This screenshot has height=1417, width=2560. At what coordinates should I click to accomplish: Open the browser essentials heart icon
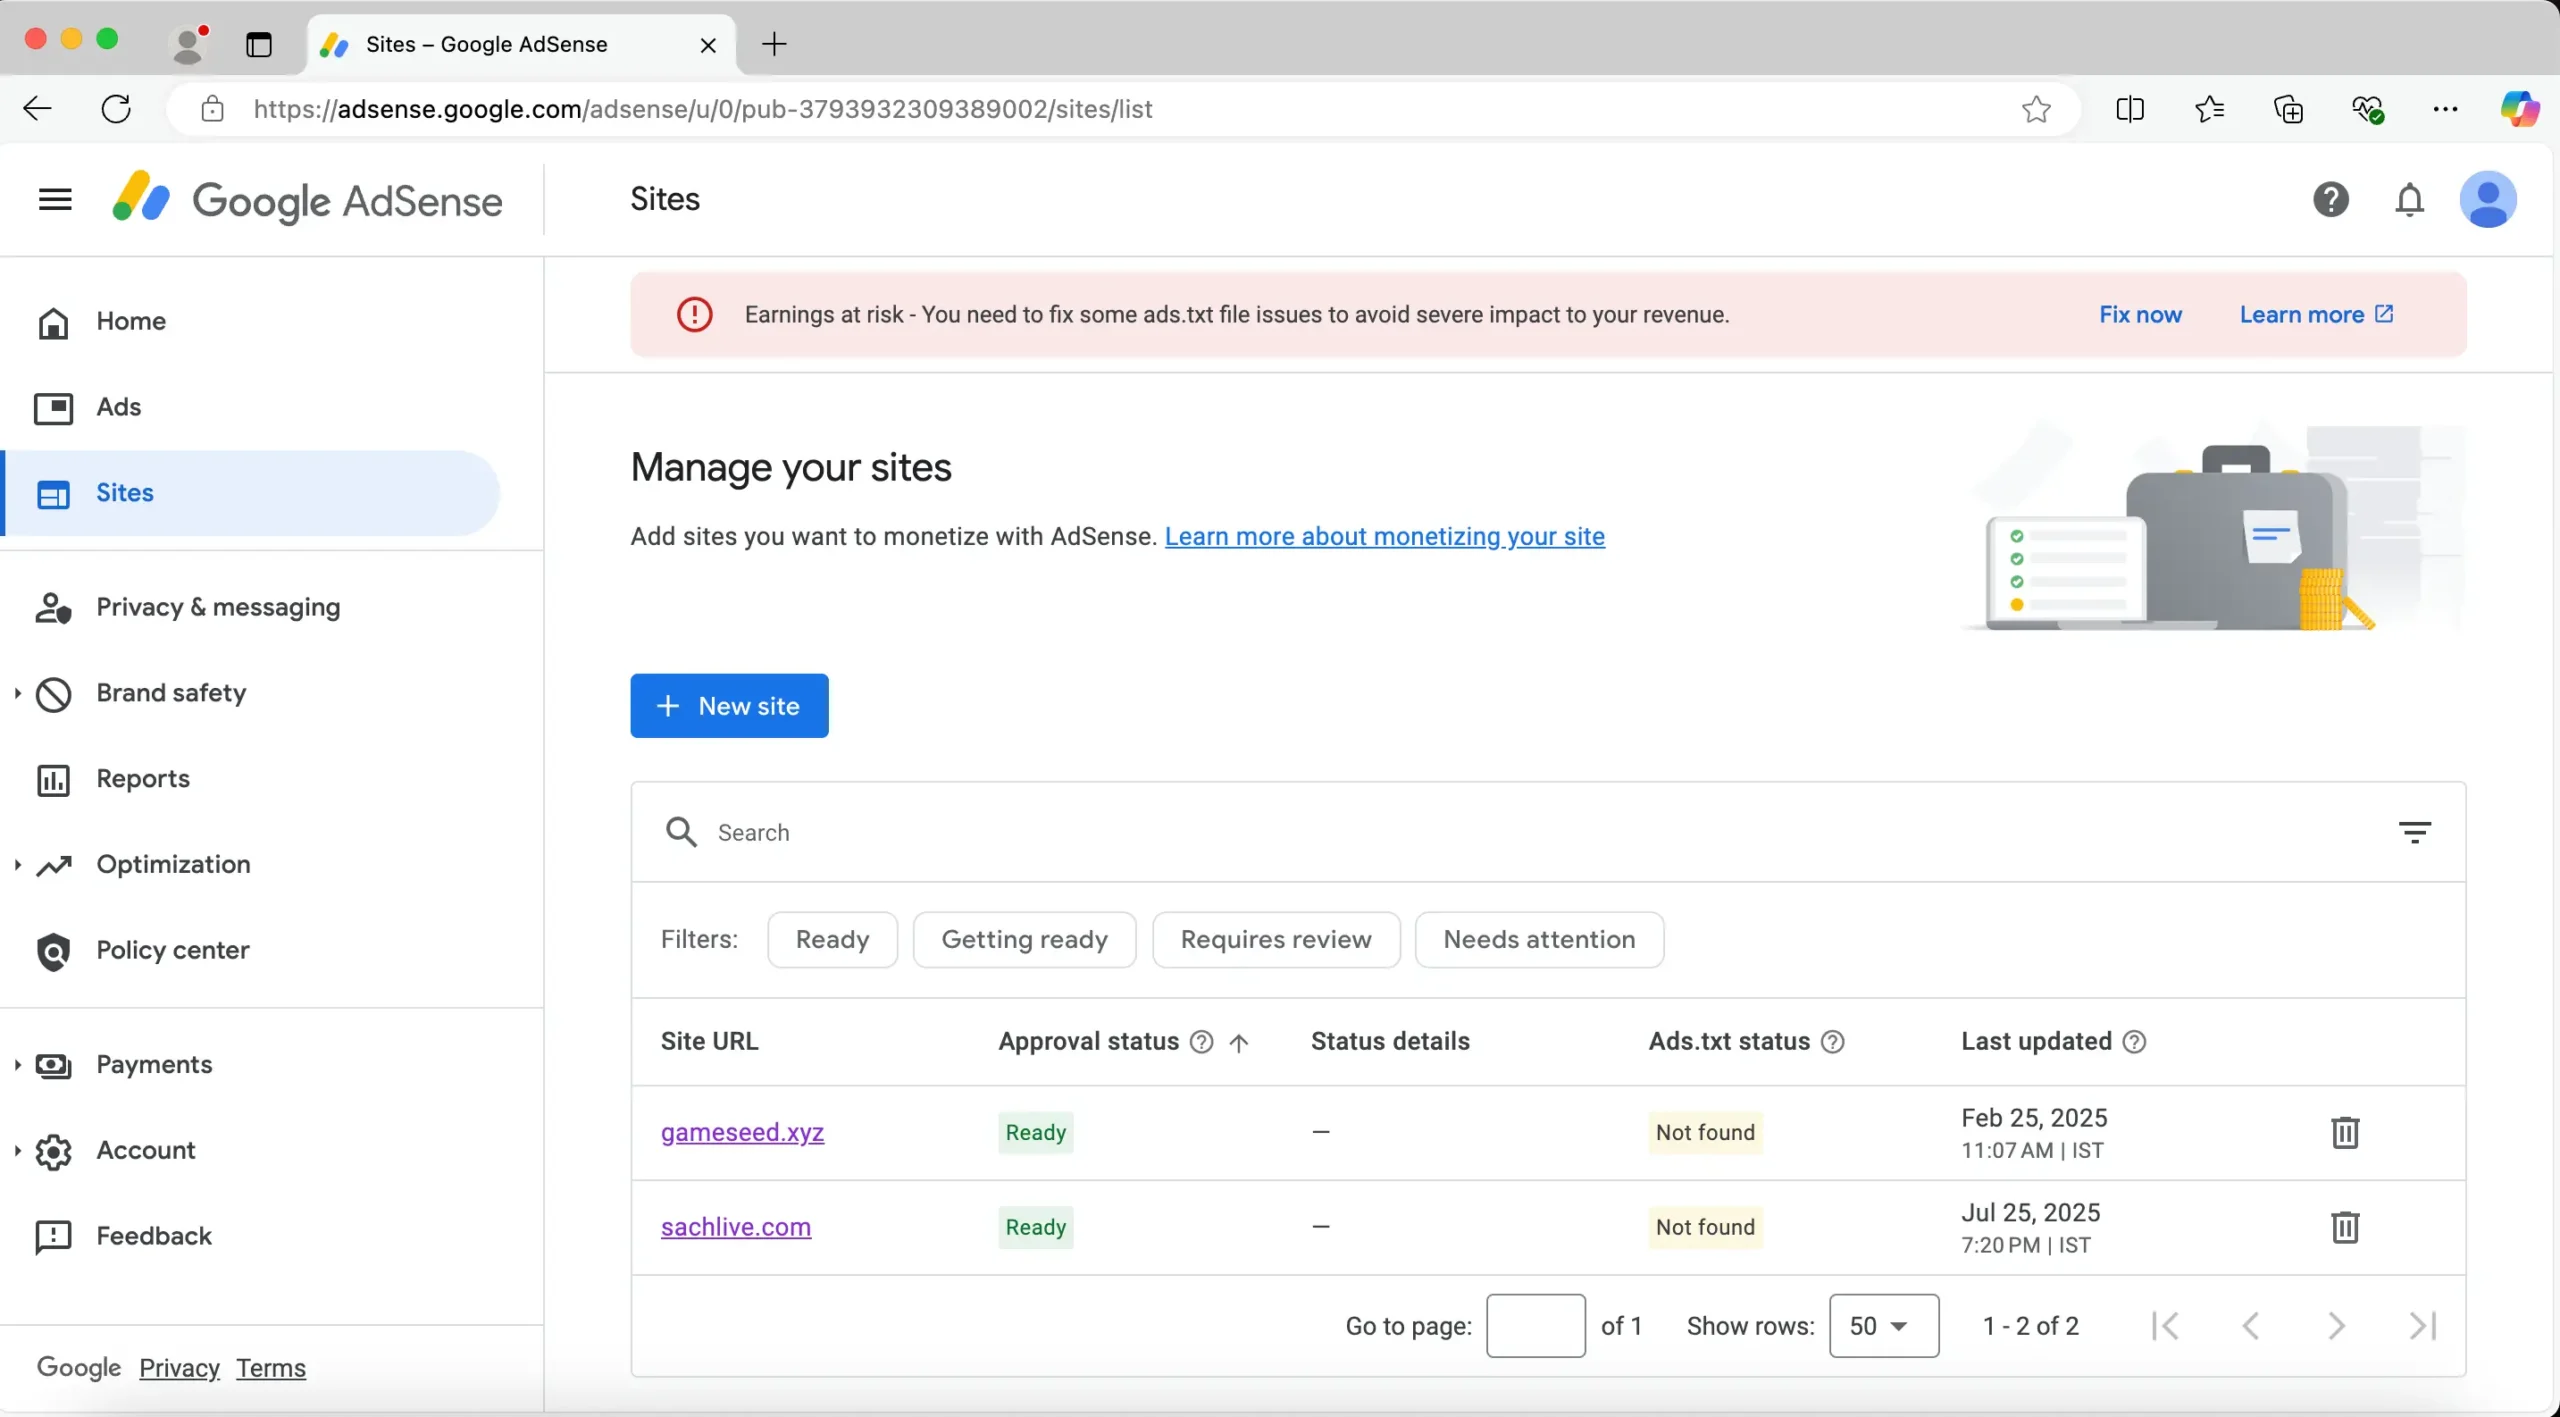tap(2367, 108)
